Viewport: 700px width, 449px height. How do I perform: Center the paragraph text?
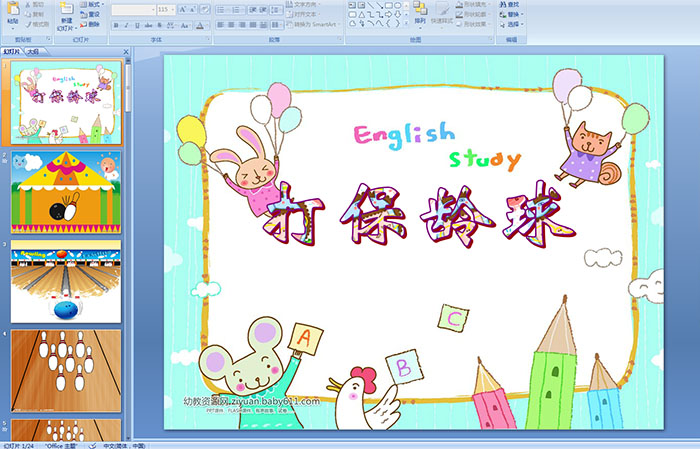click(231, 25)
